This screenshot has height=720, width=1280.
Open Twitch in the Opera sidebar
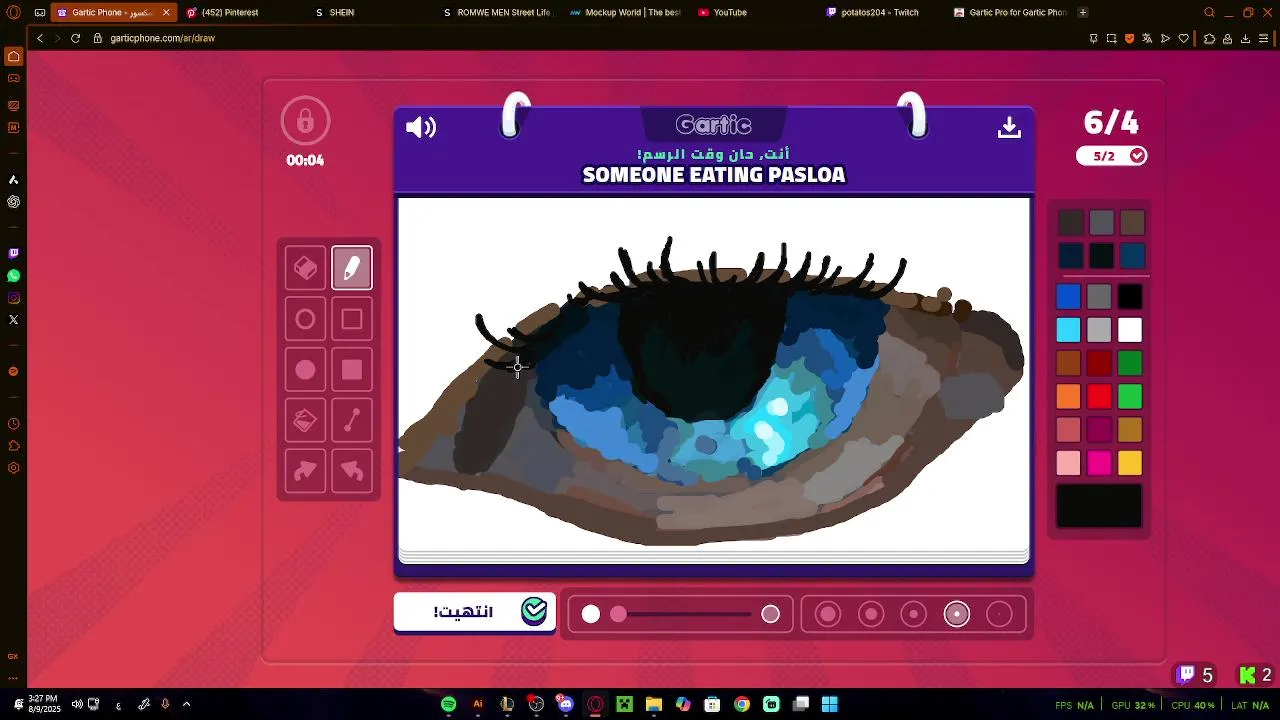pyautogui.click(x=14, y=254)
